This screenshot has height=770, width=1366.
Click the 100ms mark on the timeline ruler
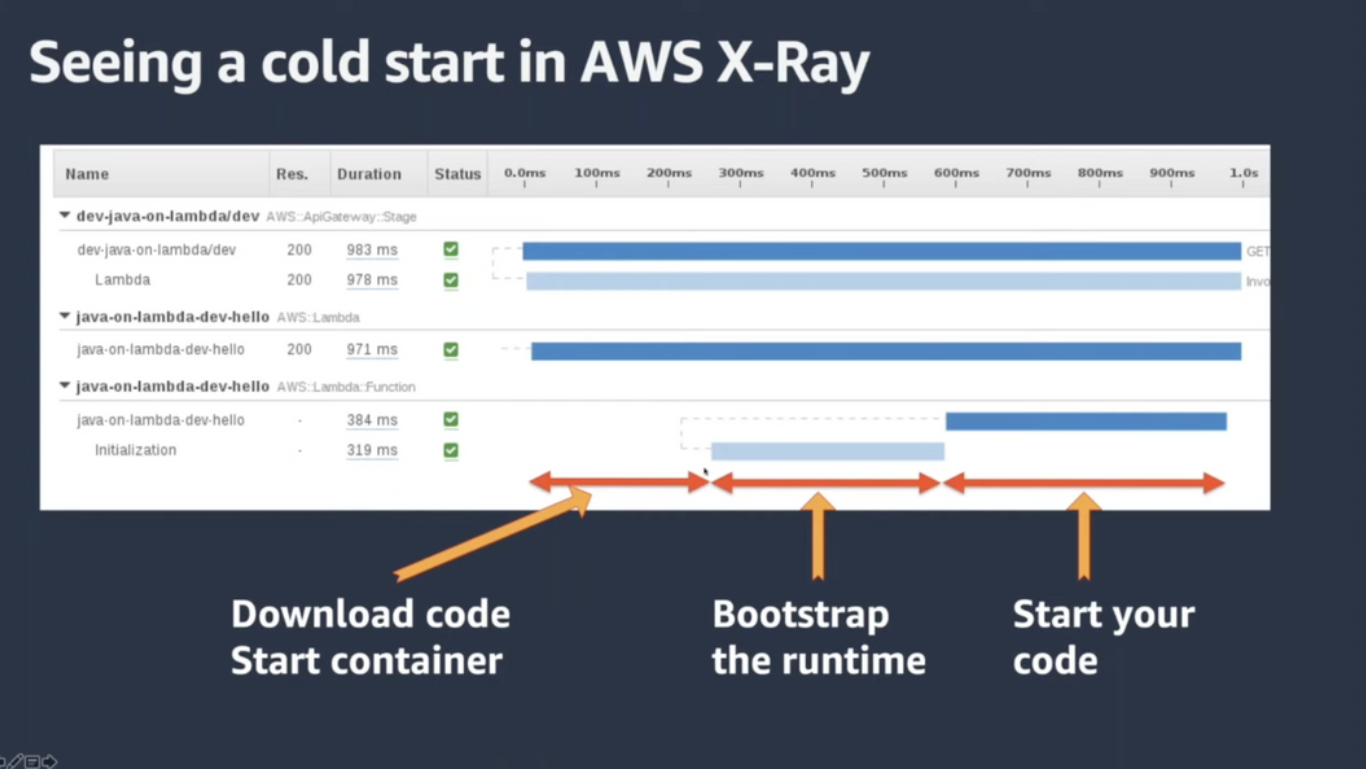click(x=597, y=174)
